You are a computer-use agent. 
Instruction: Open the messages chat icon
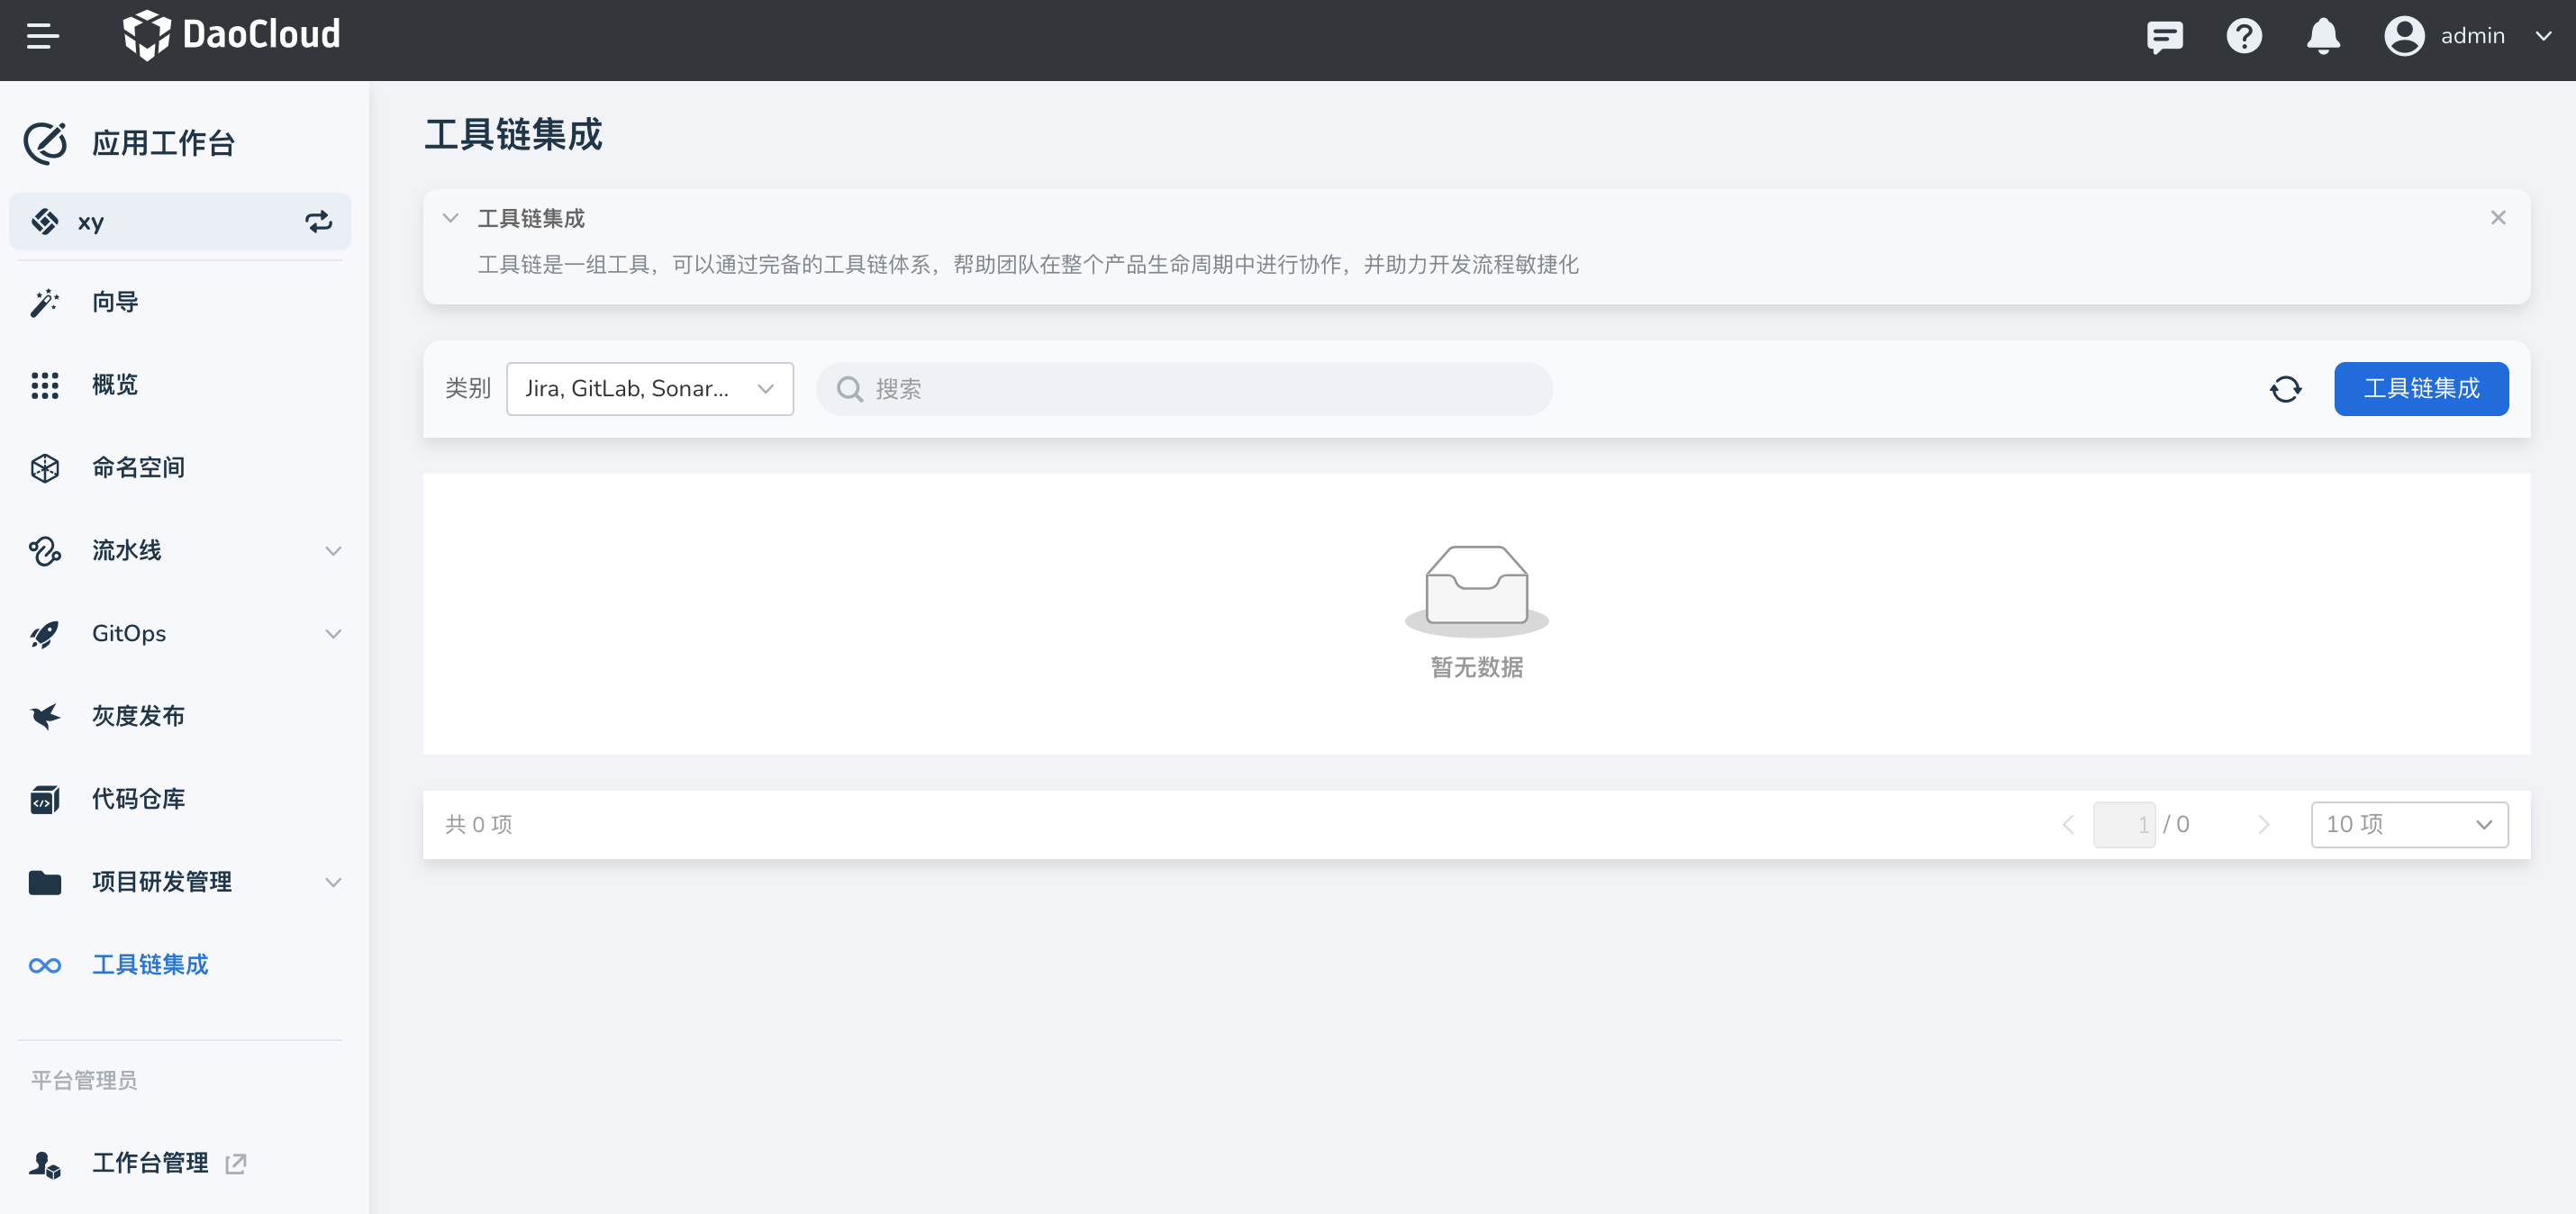tap(2164, 37)
